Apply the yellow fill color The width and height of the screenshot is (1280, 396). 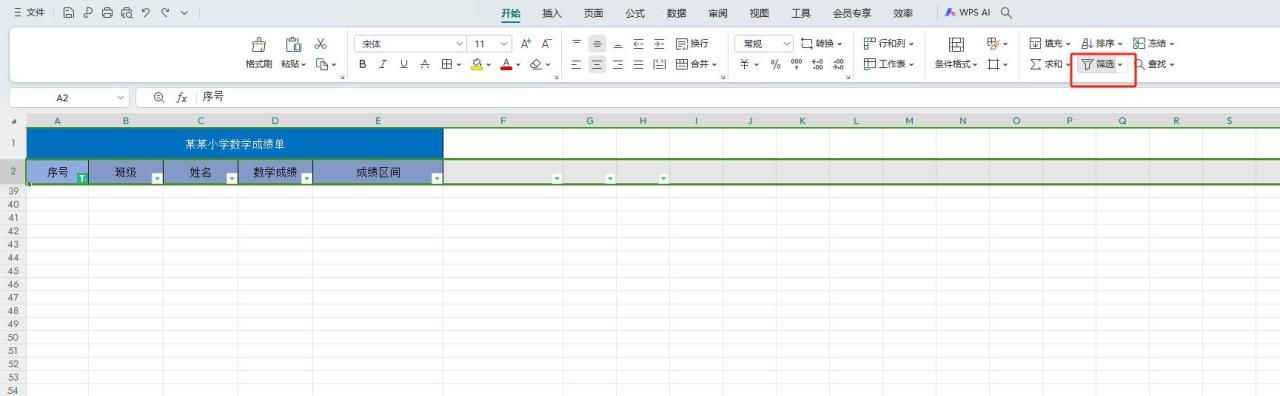click(x=478, y=64)
